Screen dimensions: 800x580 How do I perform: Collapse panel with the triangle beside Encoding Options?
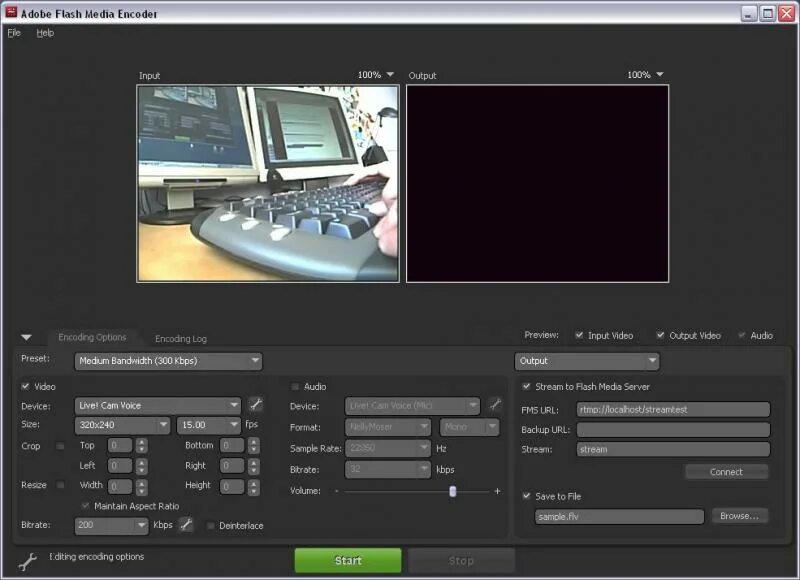[27, 337]
